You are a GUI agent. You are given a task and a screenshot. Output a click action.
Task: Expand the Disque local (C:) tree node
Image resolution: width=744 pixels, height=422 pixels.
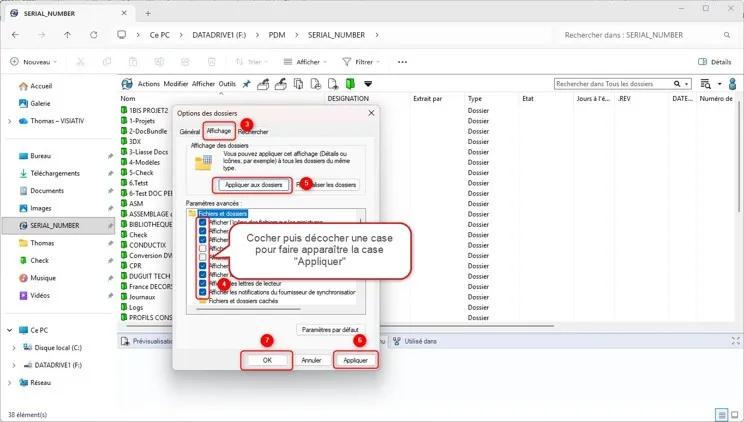pyautogui.click(x=14, y=347)
